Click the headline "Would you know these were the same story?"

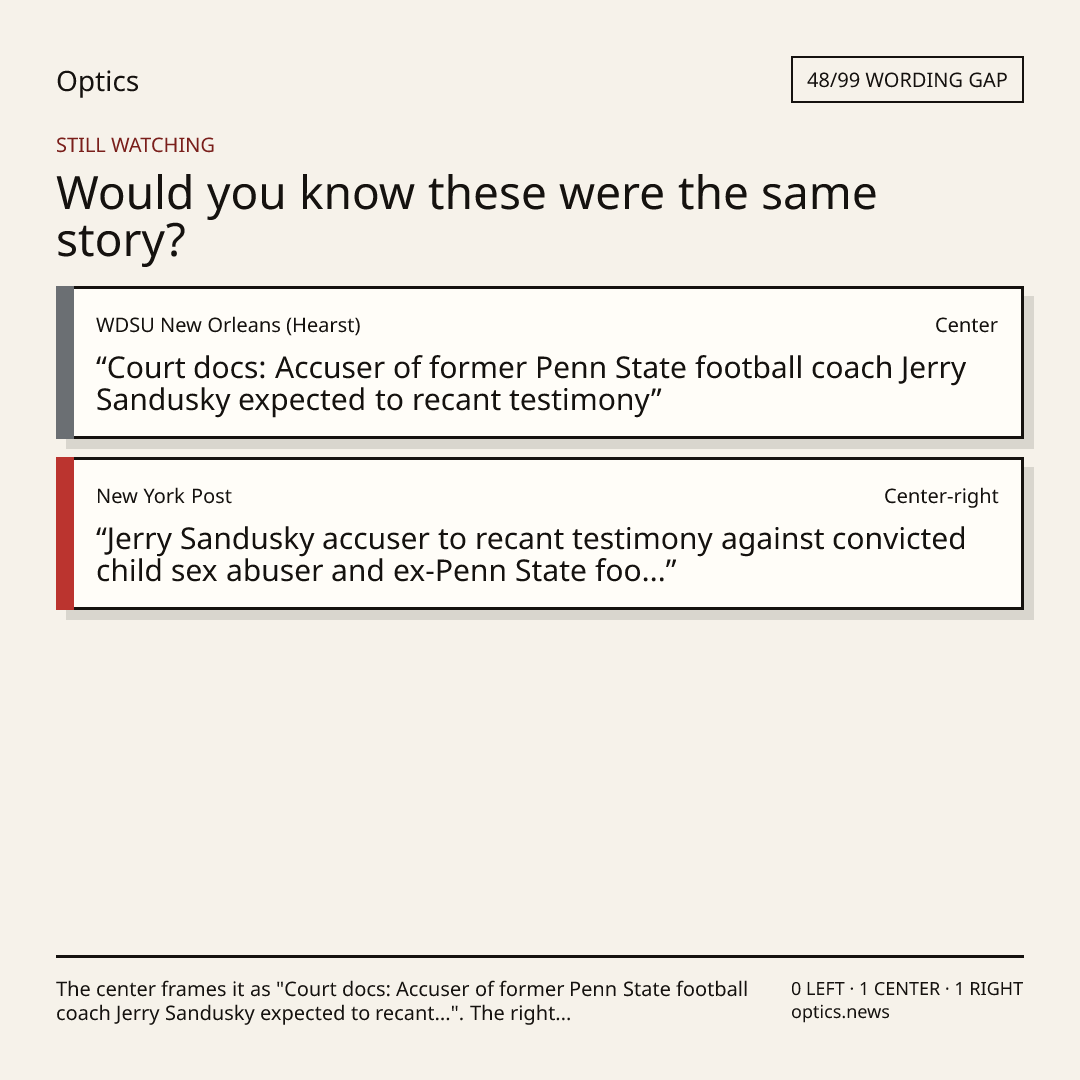click(466, 216)
